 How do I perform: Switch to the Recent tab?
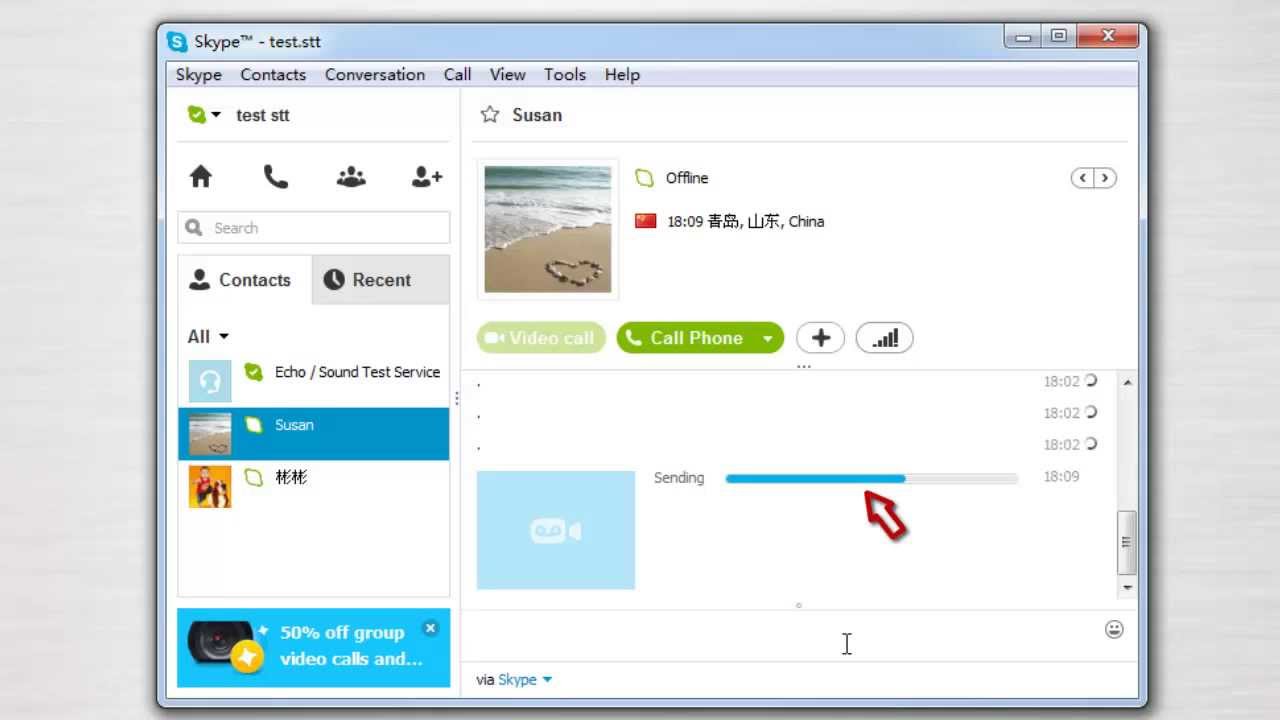(381, 280)
